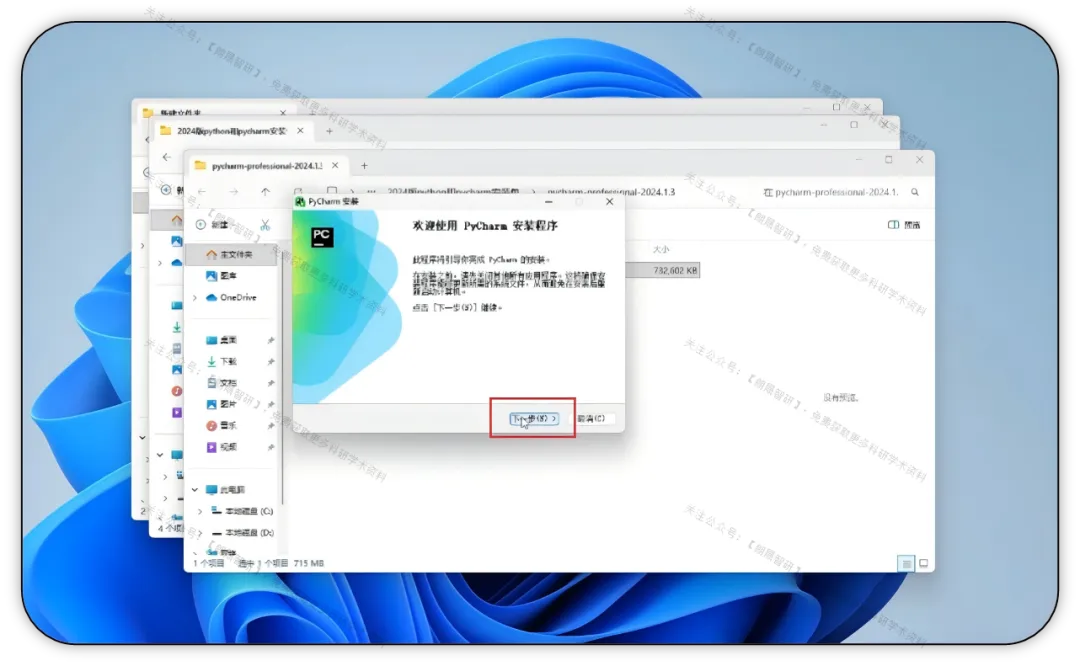Select the pycharm-professional-2024.1.3 tab in front Explorer
This screenshot has width=1080, height=666.
point(267,165)
